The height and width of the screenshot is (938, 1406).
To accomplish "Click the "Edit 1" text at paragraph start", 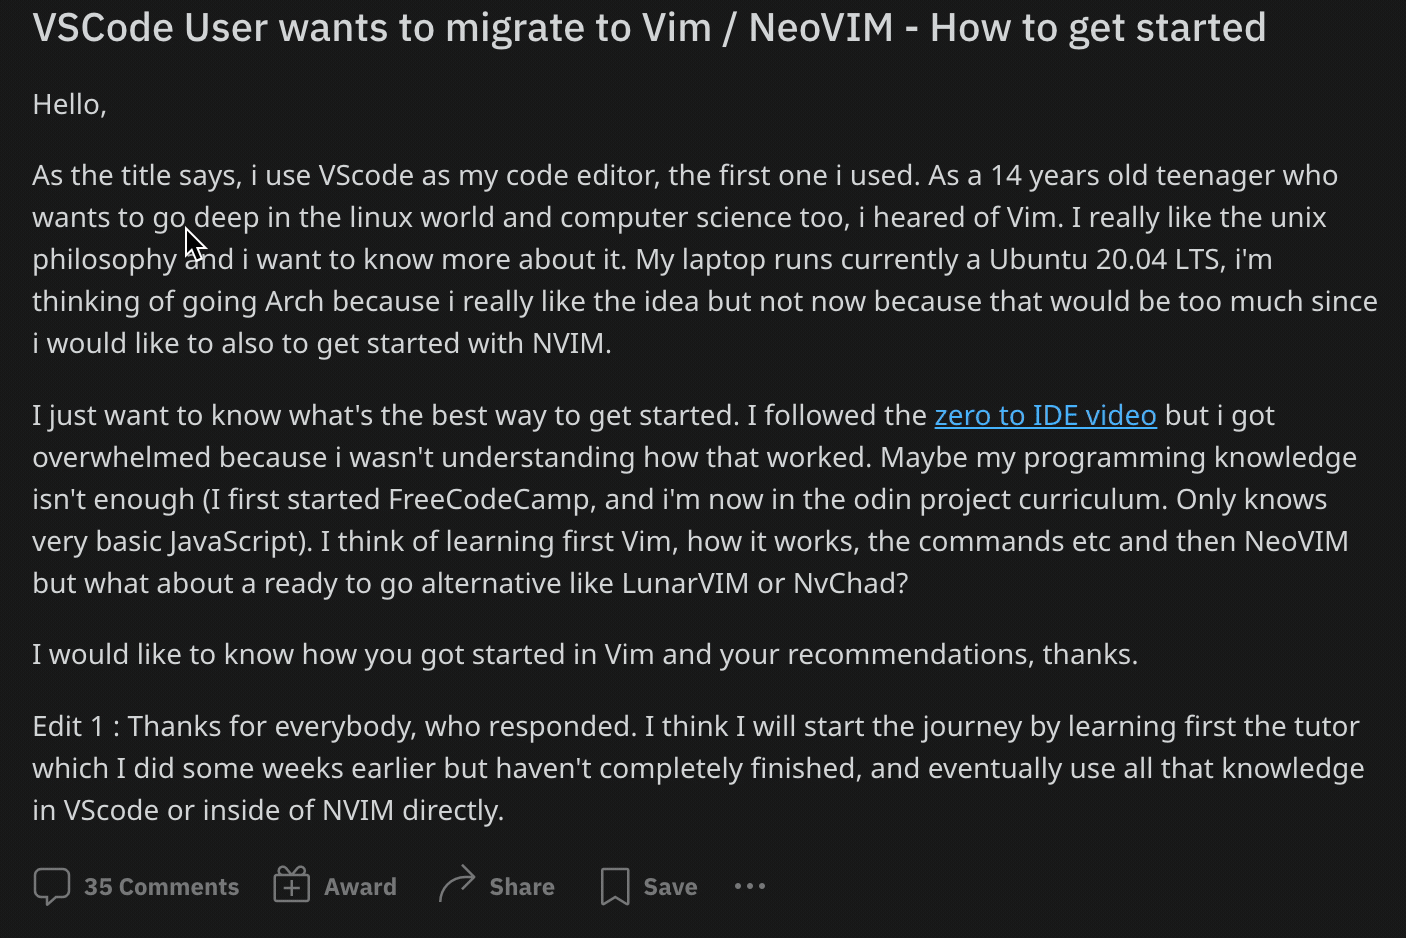I will click(x=68, y=726).
